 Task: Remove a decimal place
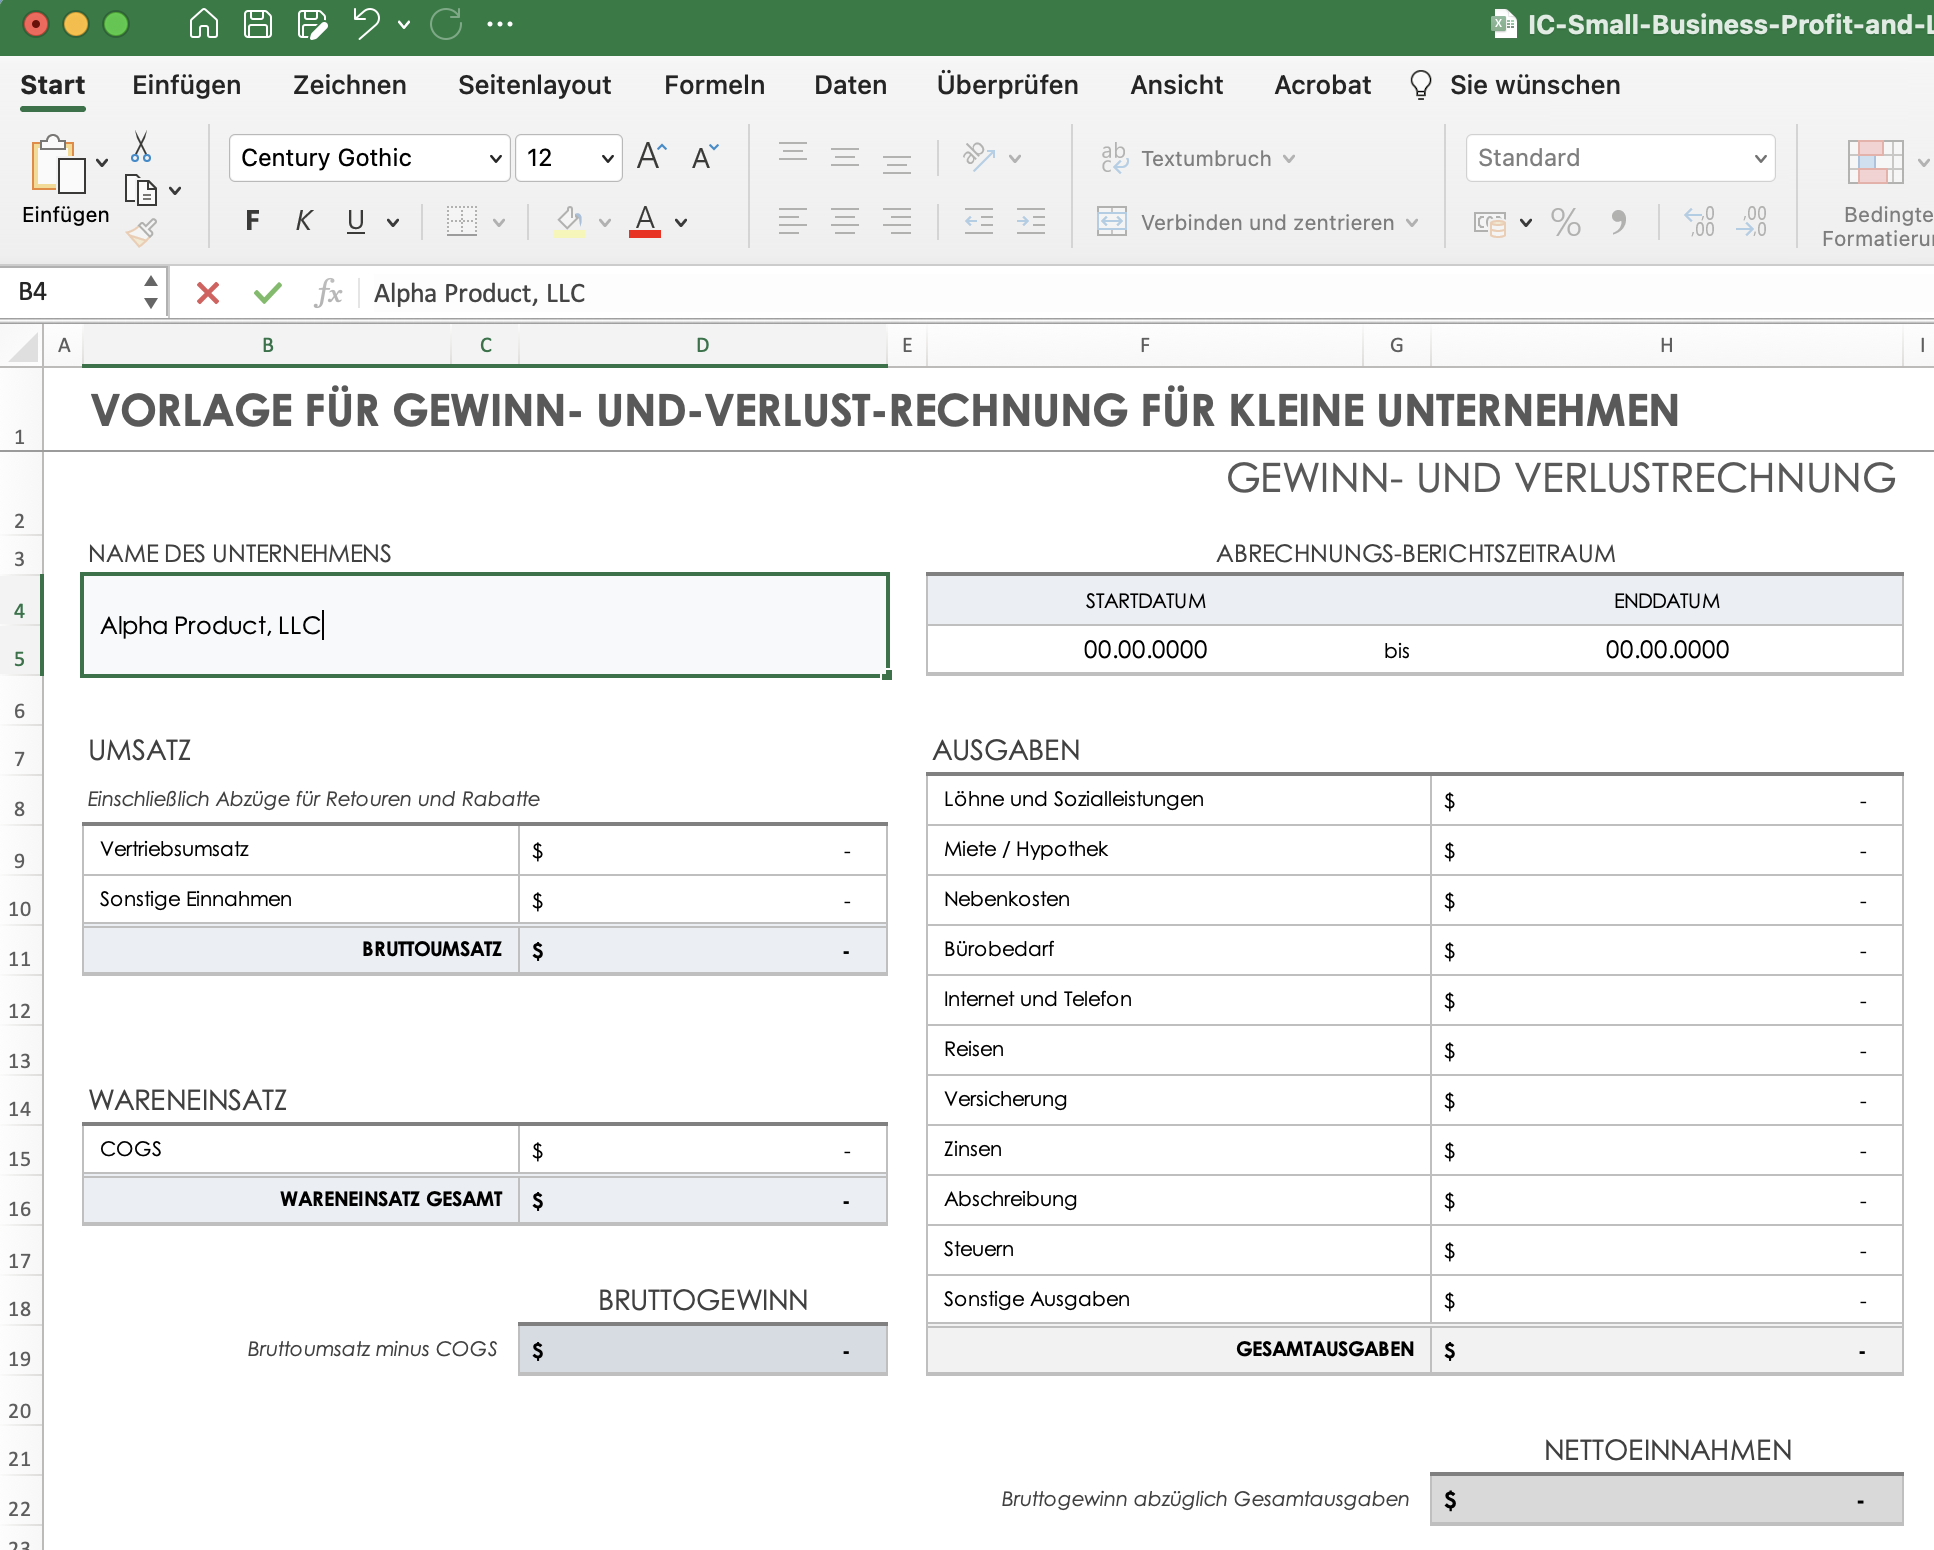[1752, 222]
